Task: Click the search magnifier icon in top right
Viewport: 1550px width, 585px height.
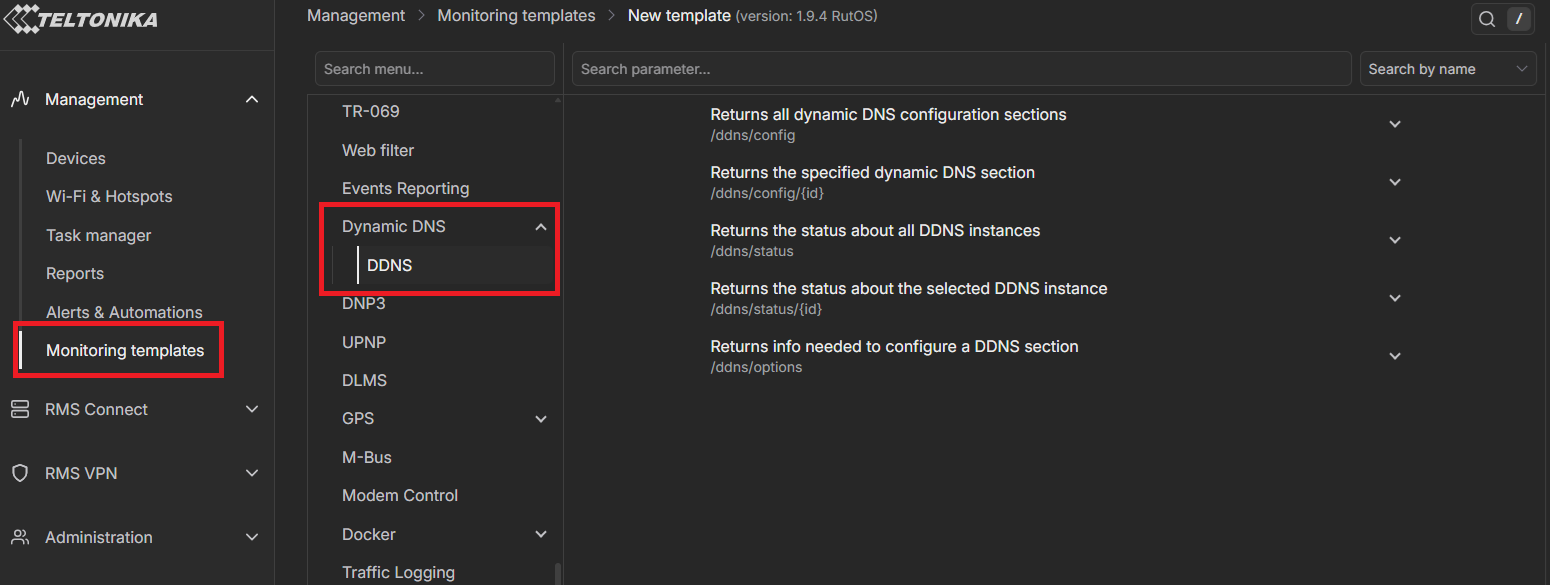Action: [1487, 19]
